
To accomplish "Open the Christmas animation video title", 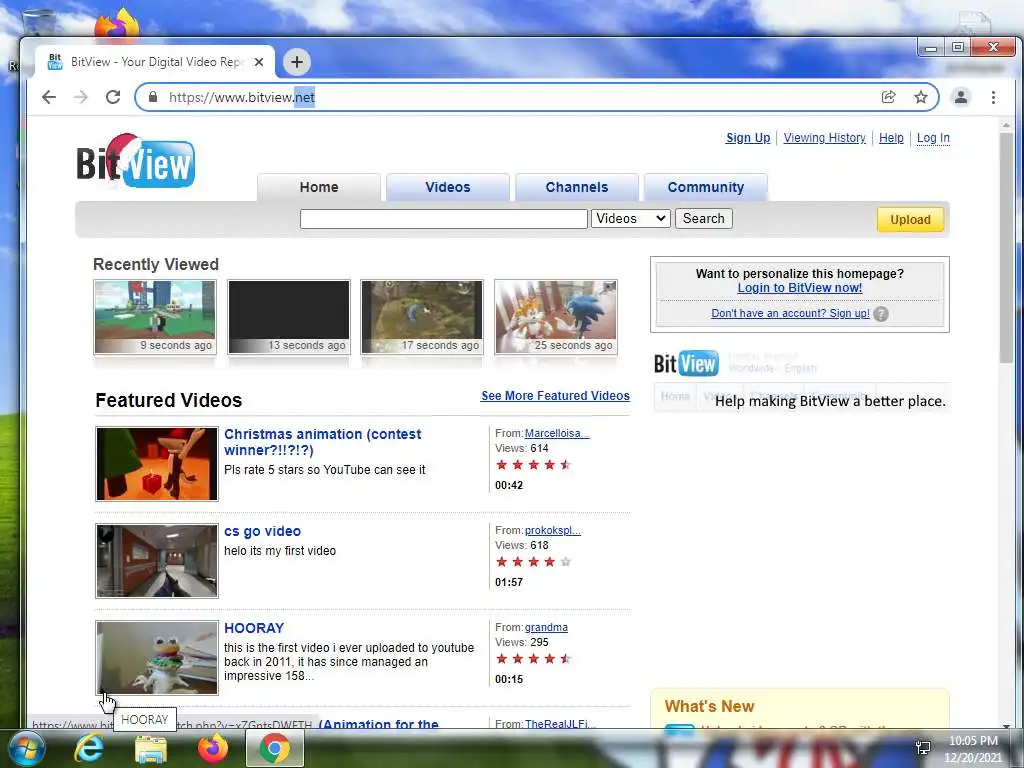I will (x=323, y=442).
